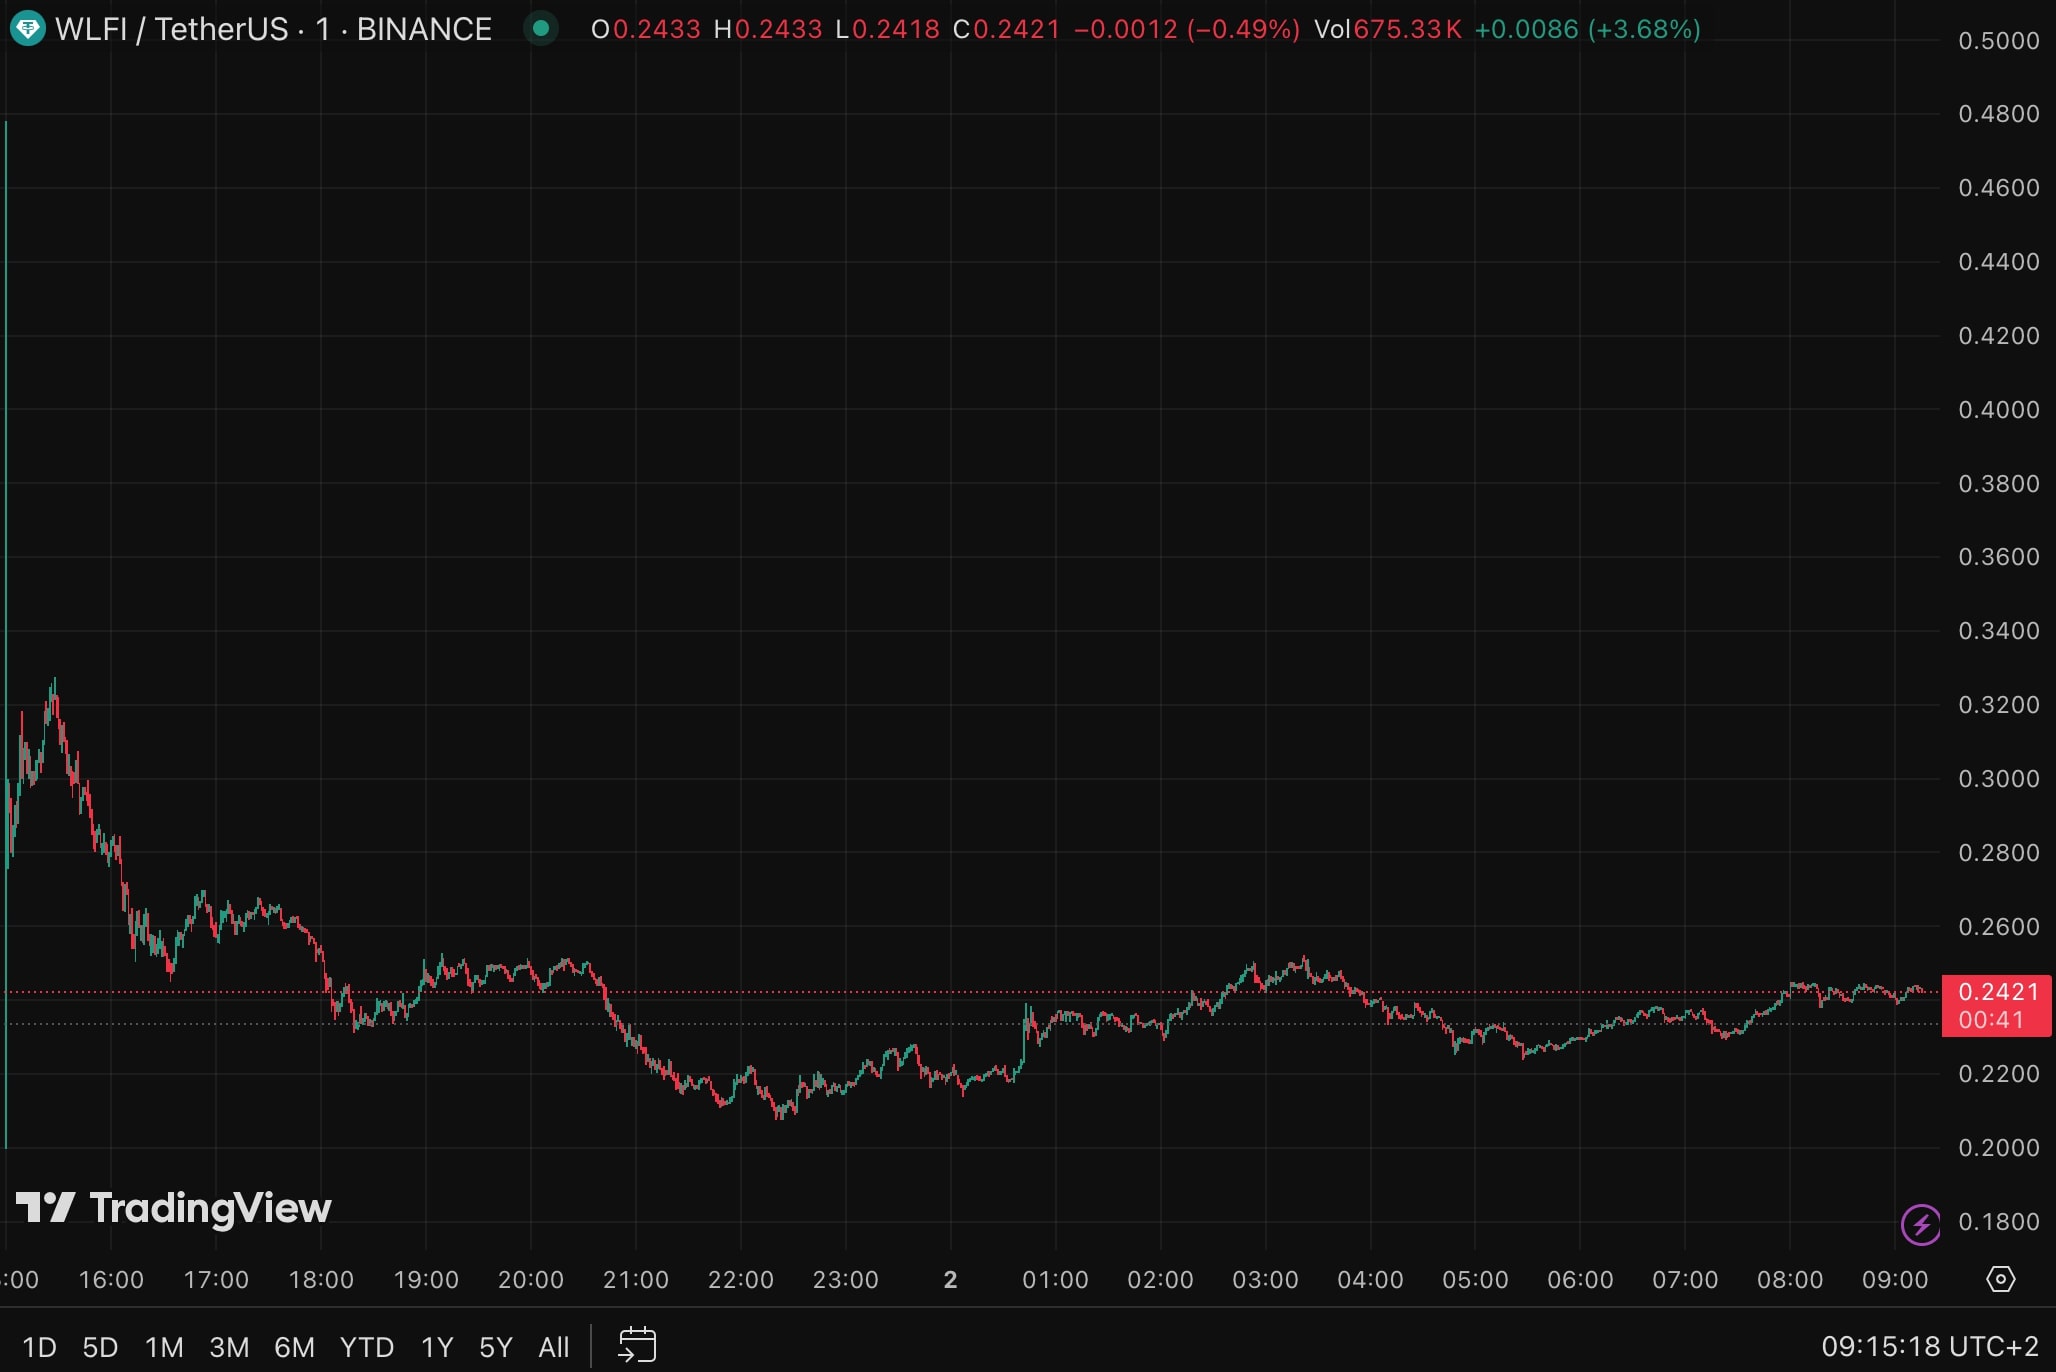Switch to the 1D timeframe
This screenshot has width=2056, height=1372.
click(40, 1347)
